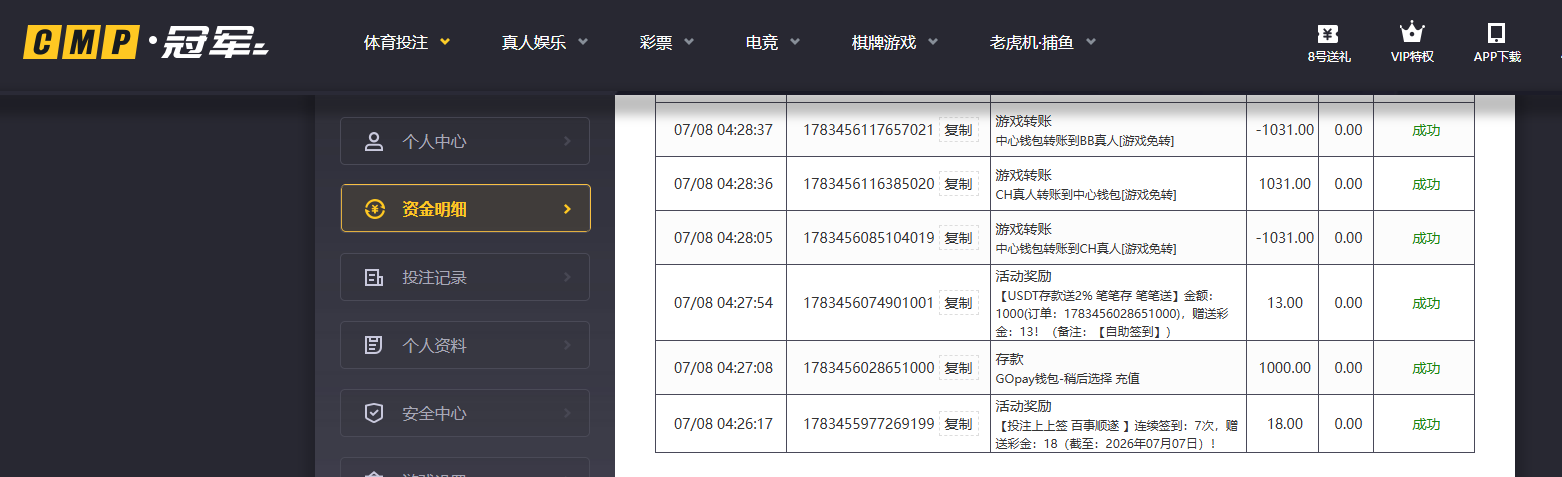Click timestamp 07/08 04:27:54
Image resolution: width=1562 pixels, height=477 pixels.
tap(723, 303)
